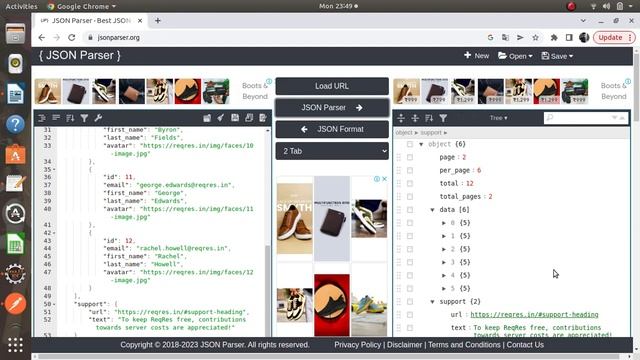Open Chrome extensions puzzle icon

554,38
